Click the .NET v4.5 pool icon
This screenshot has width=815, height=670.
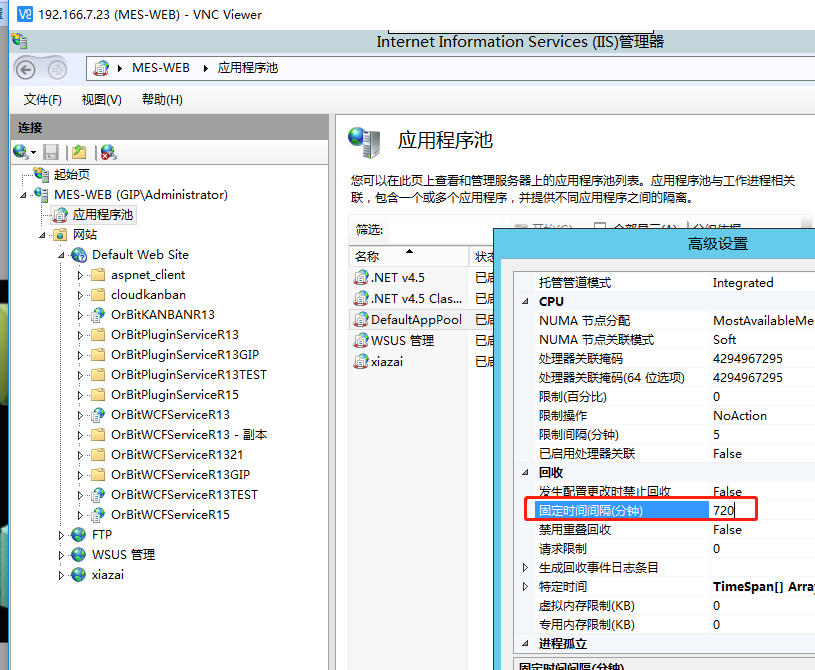[361, 278]
